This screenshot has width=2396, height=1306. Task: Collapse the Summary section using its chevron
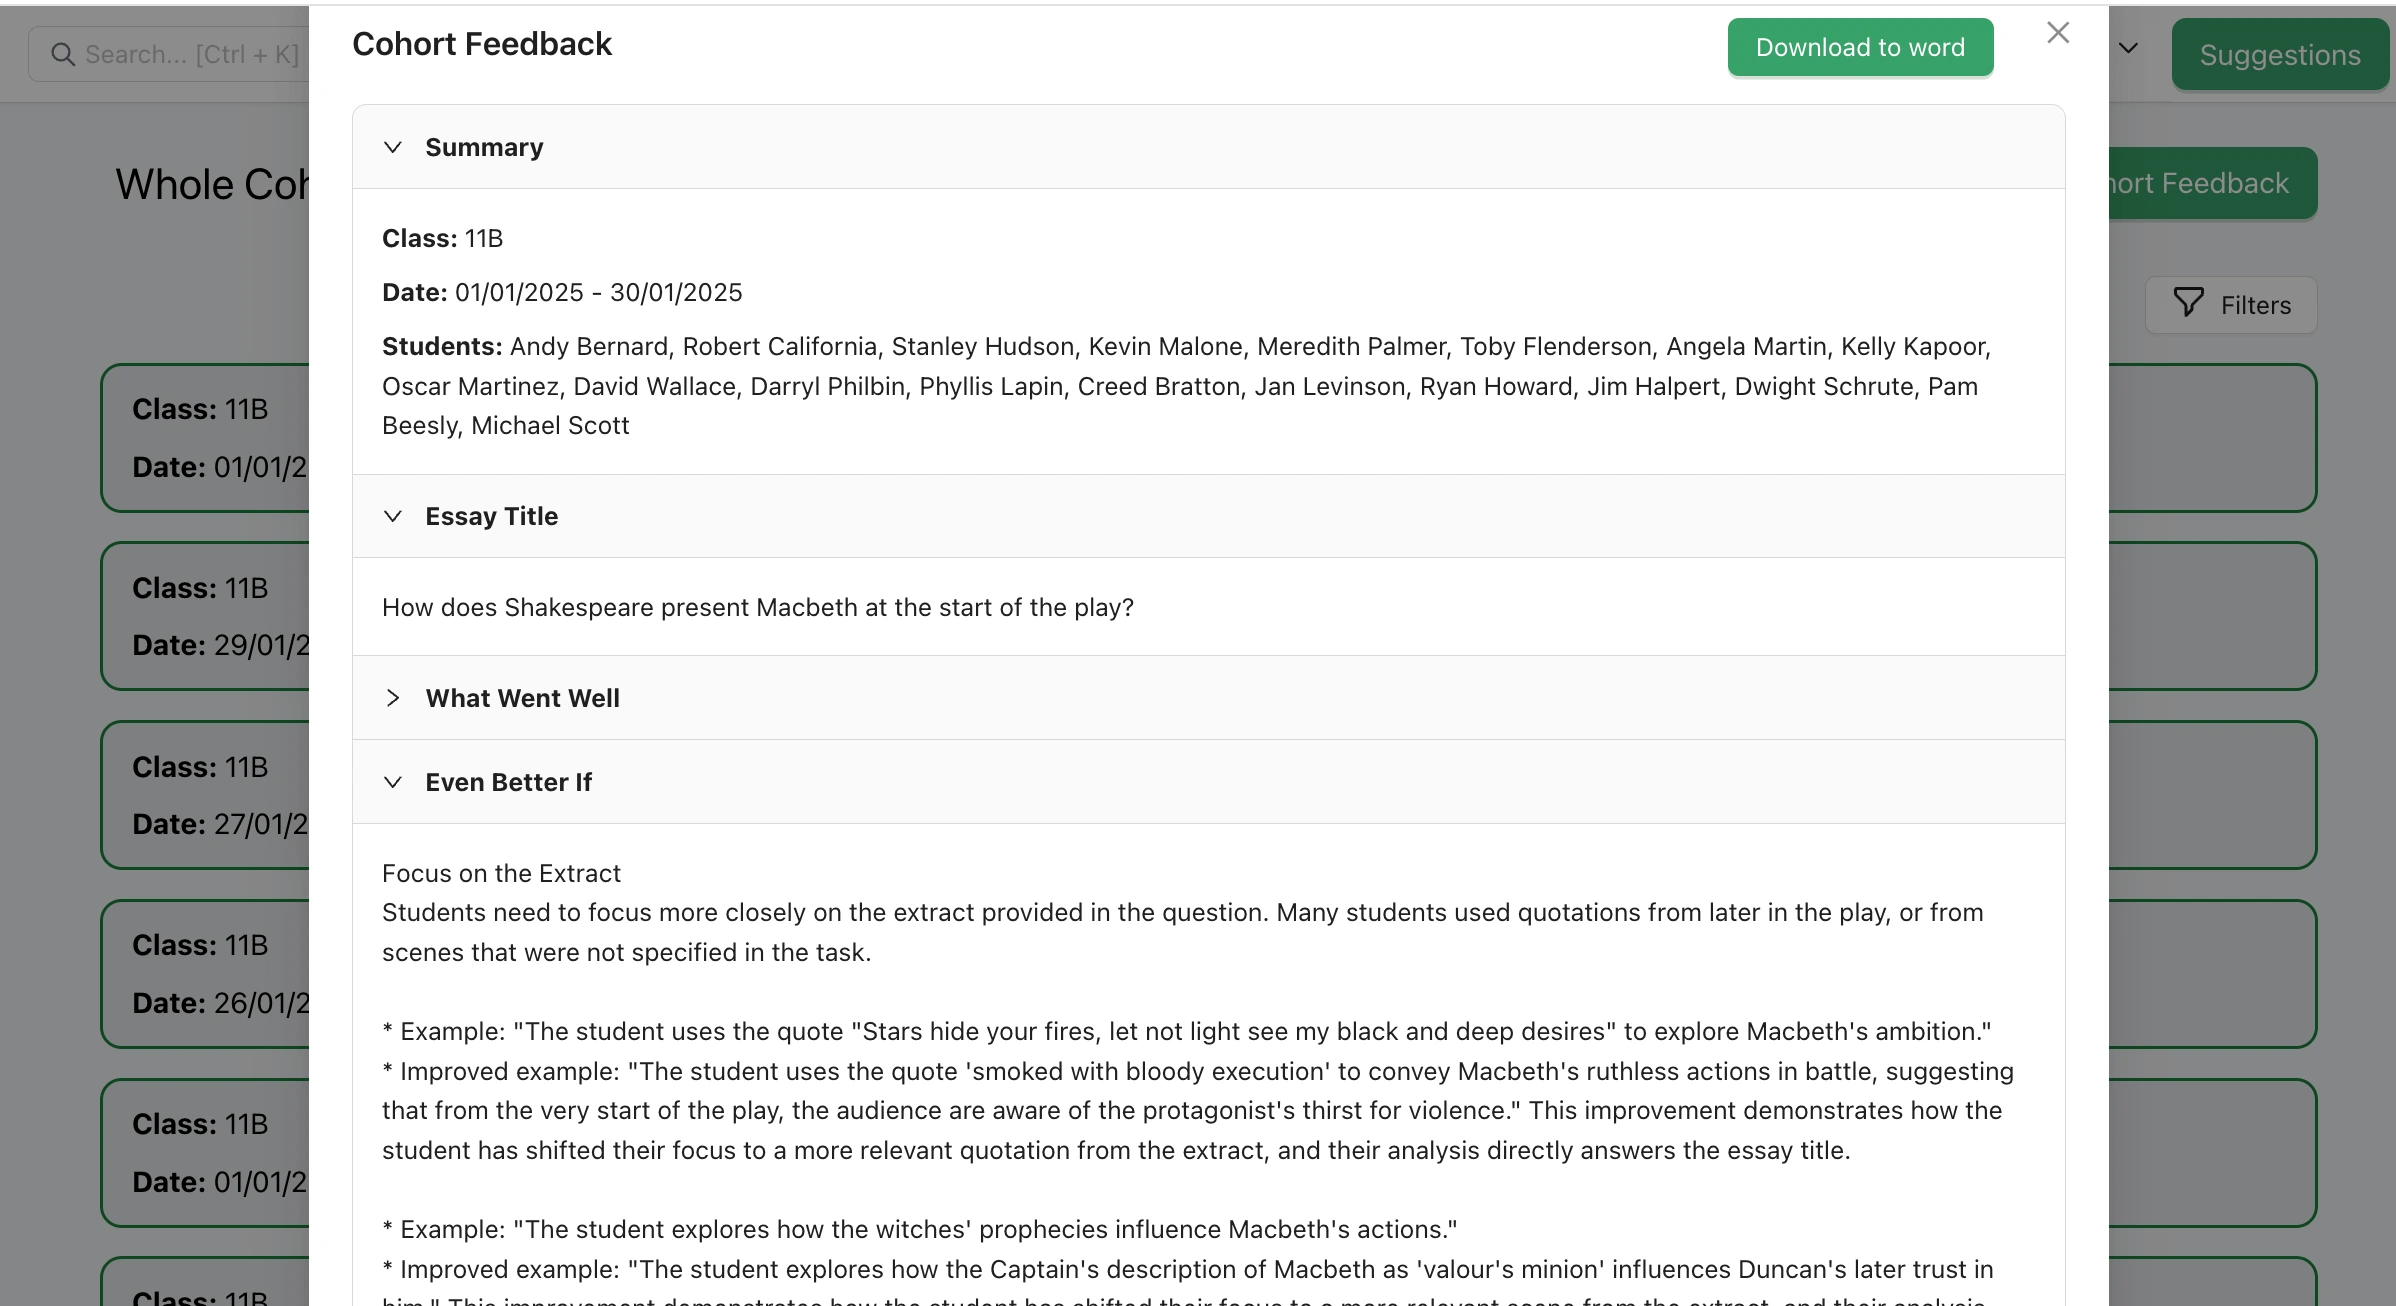[393, 148]
